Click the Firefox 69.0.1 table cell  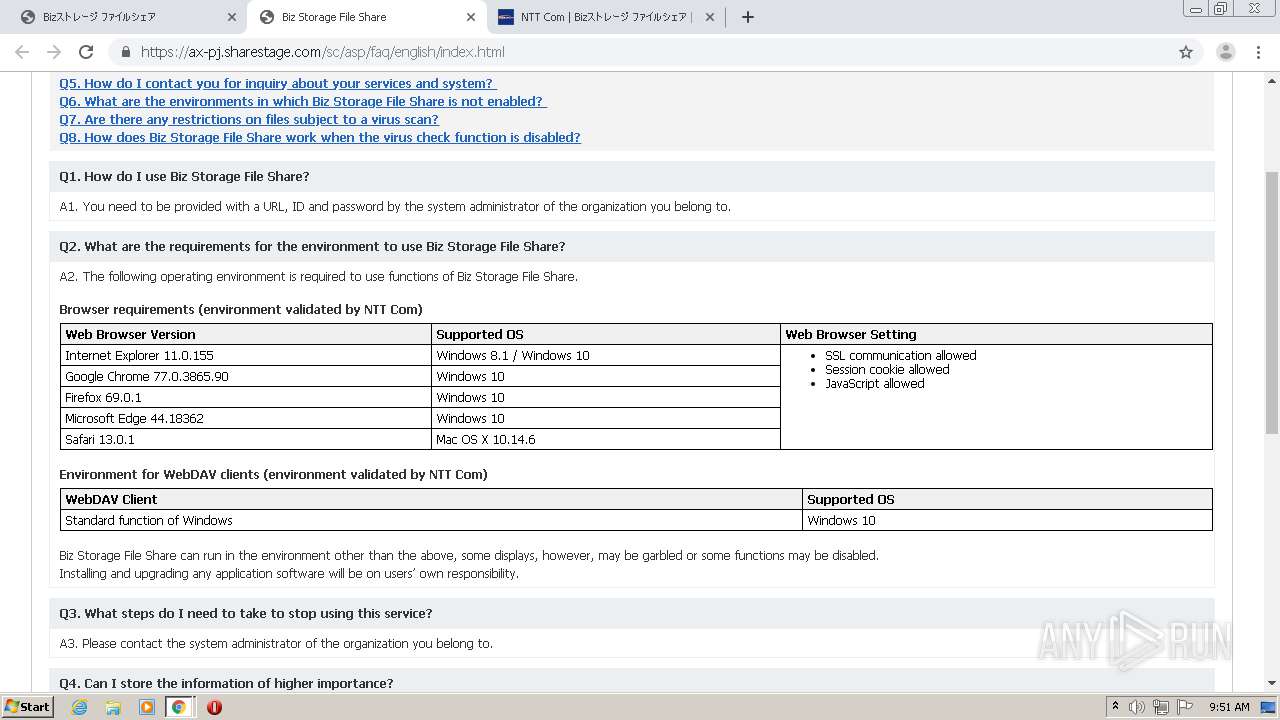click(x=246, y=397)
